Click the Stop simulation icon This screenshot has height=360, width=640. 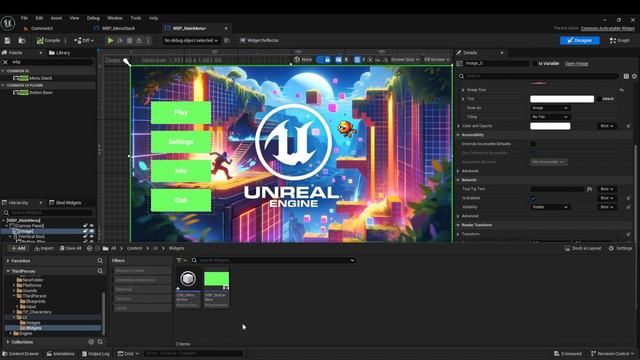(129, 40)
